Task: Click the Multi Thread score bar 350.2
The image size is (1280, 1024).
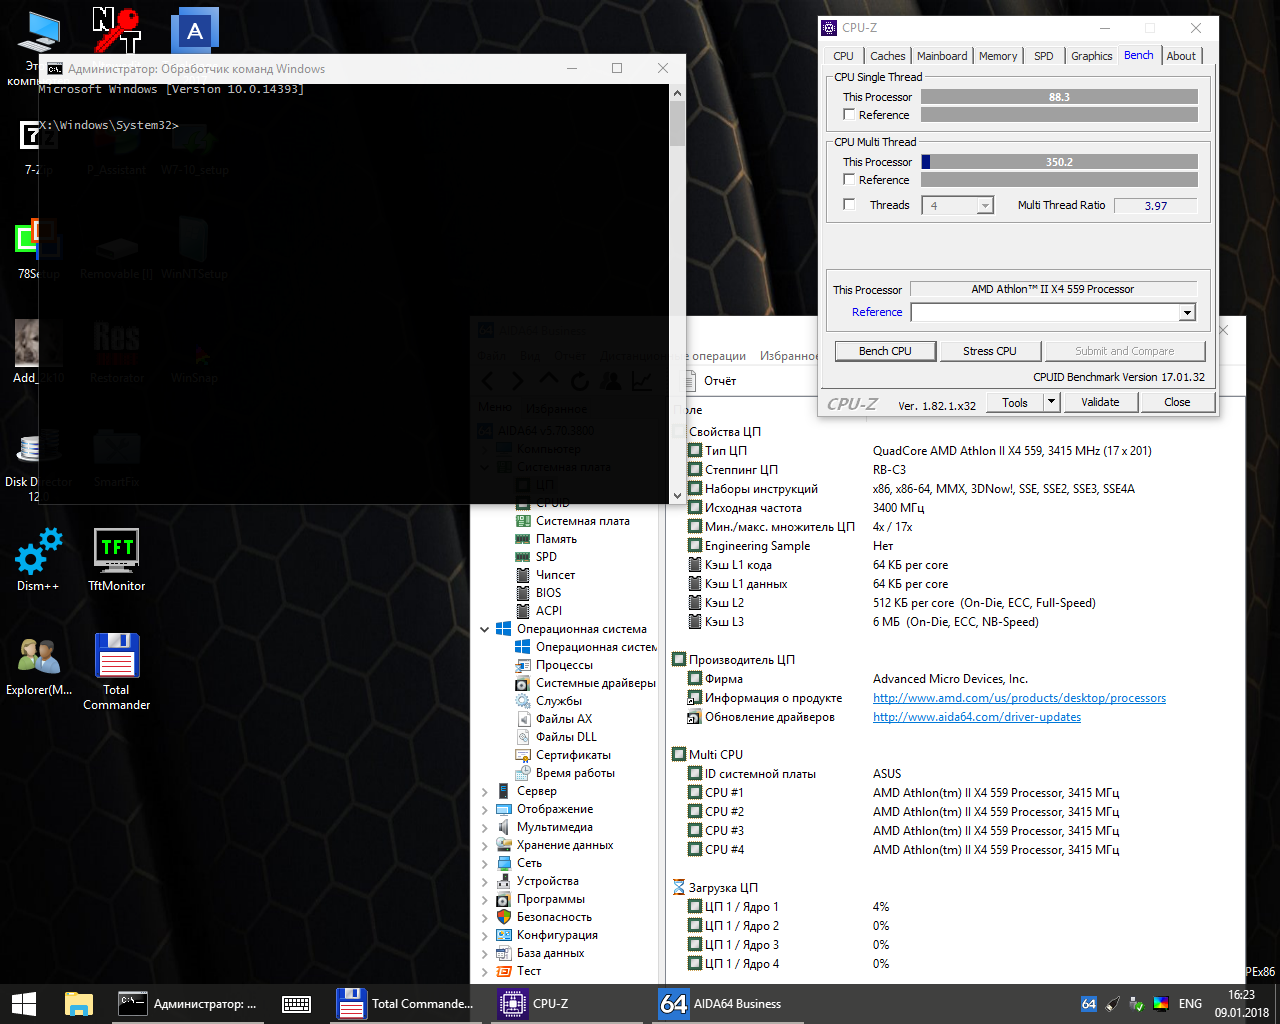Action: click(1059, 162)
